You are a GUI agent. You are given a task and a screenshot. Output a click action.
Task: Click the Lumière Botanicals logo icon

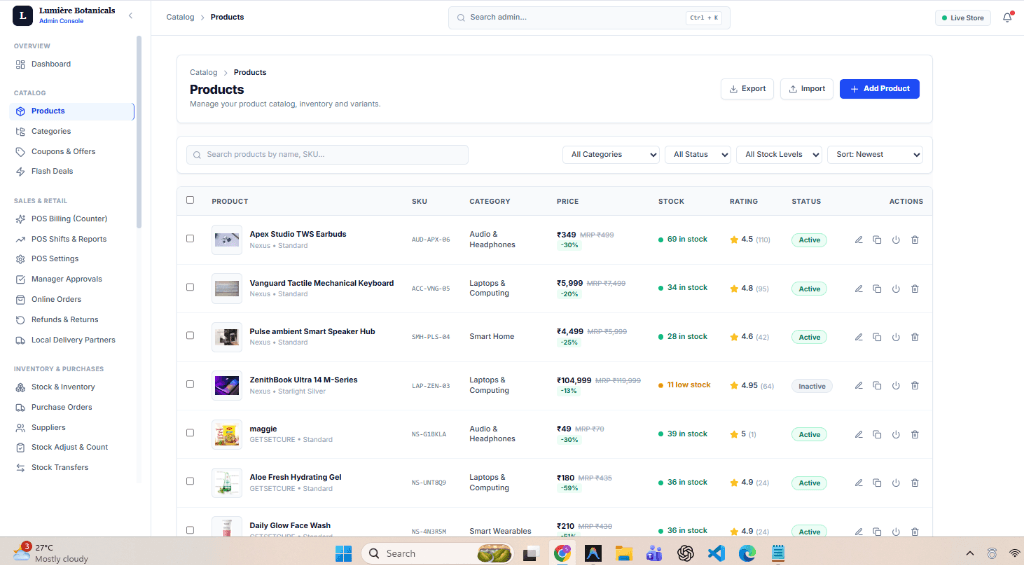pos(22,16)
